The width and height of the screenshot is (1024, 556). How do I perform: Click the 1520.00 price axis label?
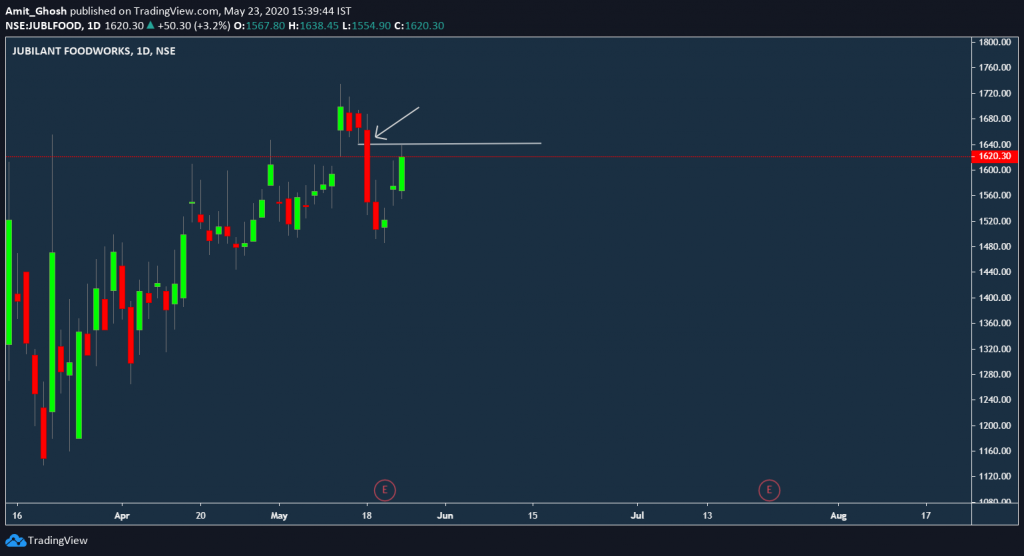[995, 221]
